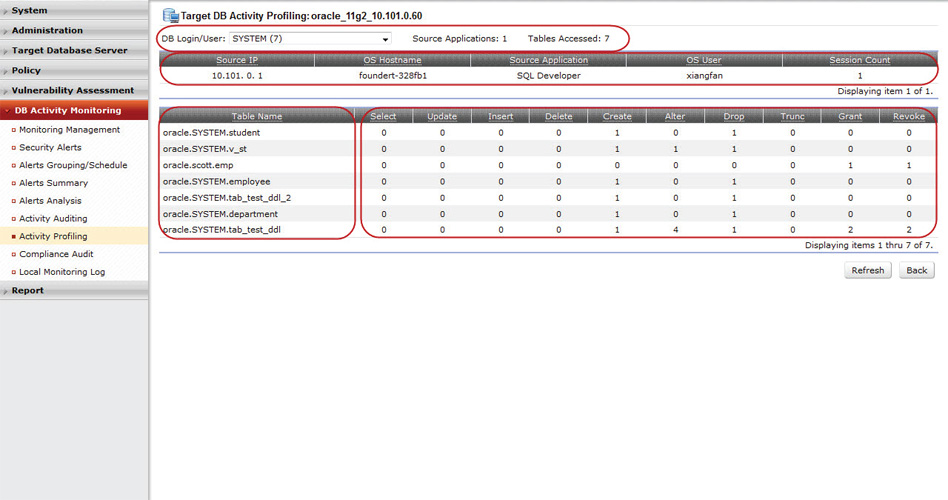
Task: Sort by OS User column
Action: [x=704, y=60]
